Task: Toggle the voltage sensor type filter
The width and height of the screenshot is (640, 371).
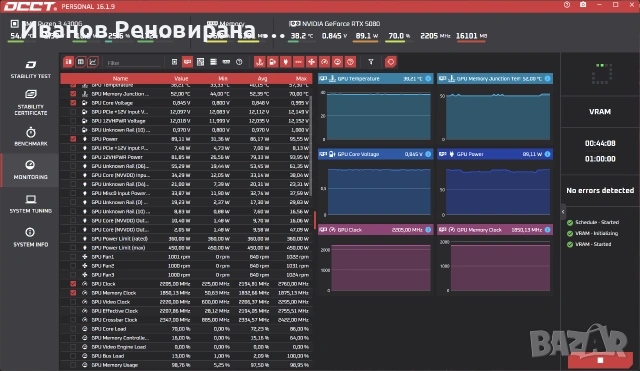Action: [273, 62]
